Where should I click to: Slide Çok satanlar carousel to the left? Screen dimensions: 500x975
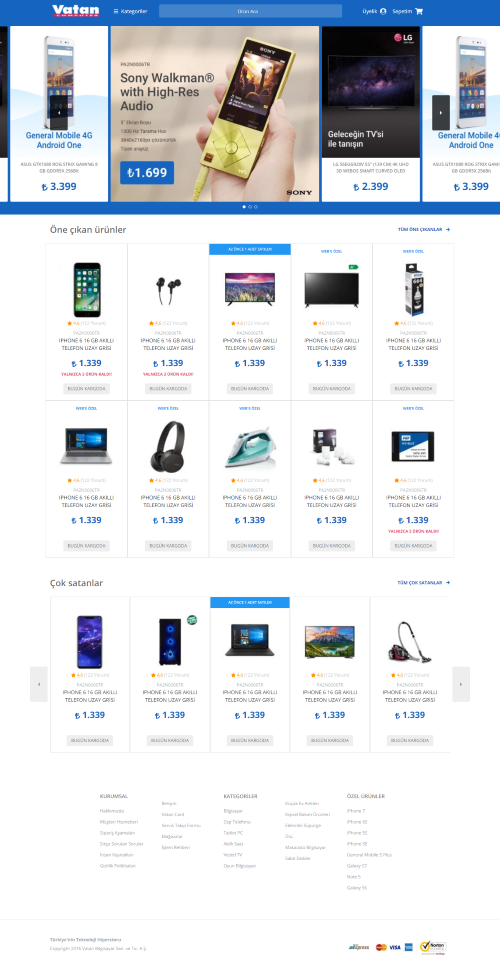point(39,684)
